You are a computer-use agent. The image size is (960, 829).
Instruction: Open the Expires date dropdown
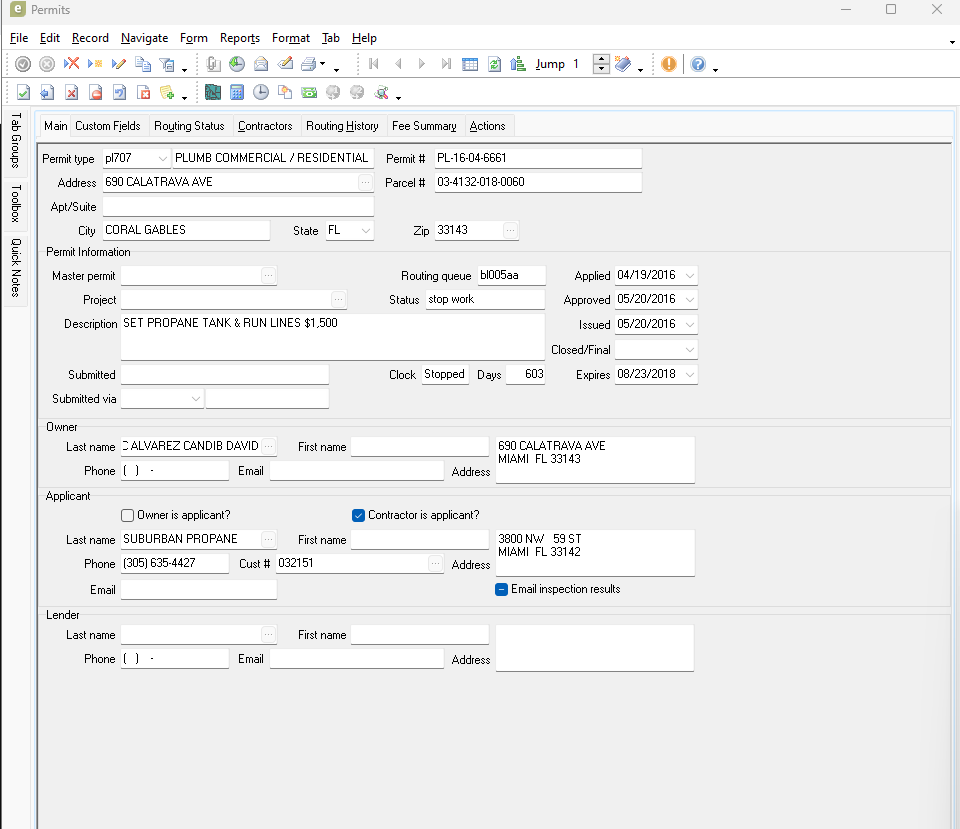tap(689, 375)
